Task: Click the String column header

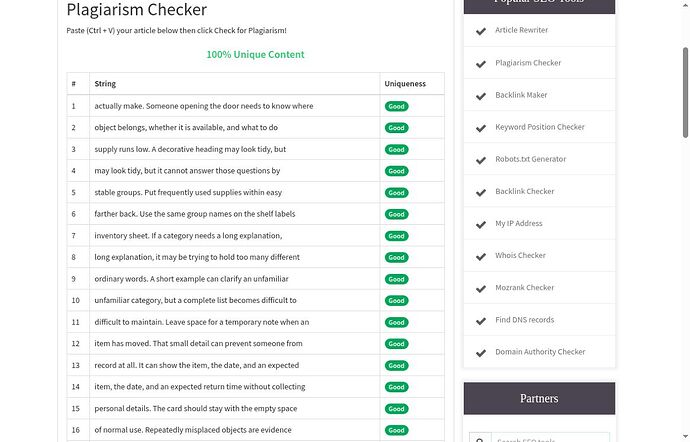Action: pyautogui.click(x=105, y=84)
